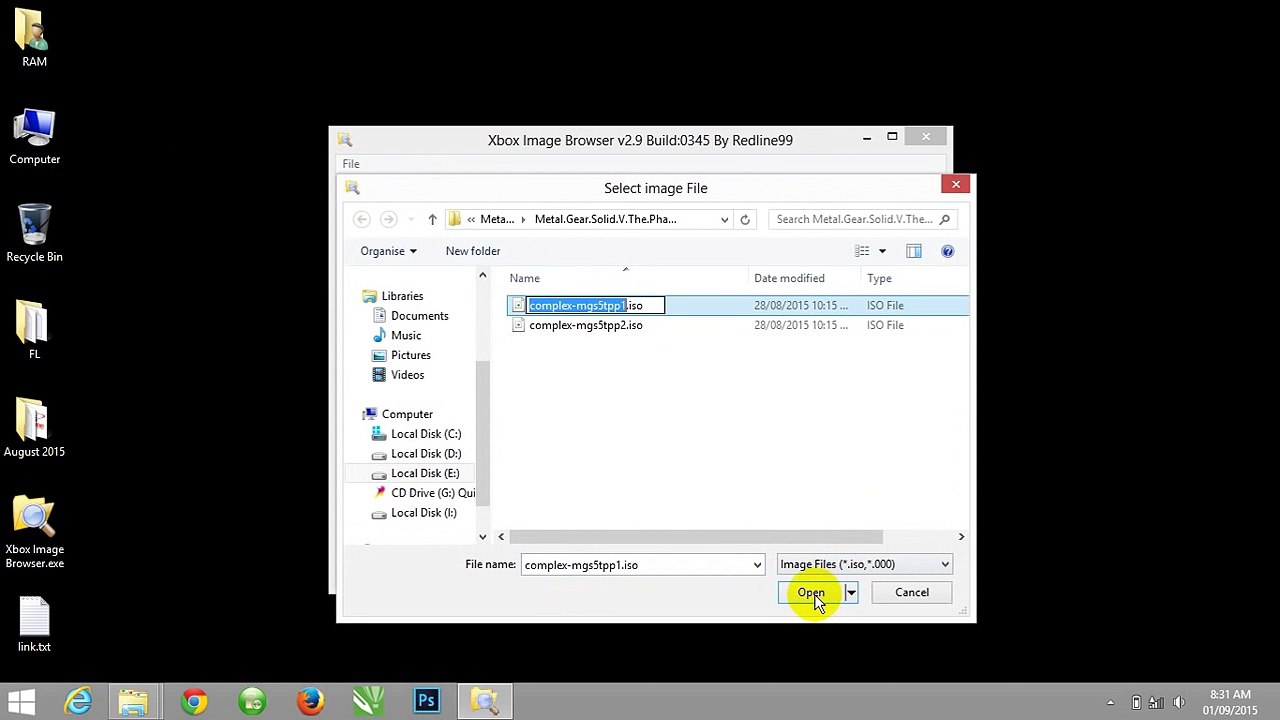This screenshot has height=720, width=1280.
Task: Sort files by Name column
Action: click(x=627, y=278)
